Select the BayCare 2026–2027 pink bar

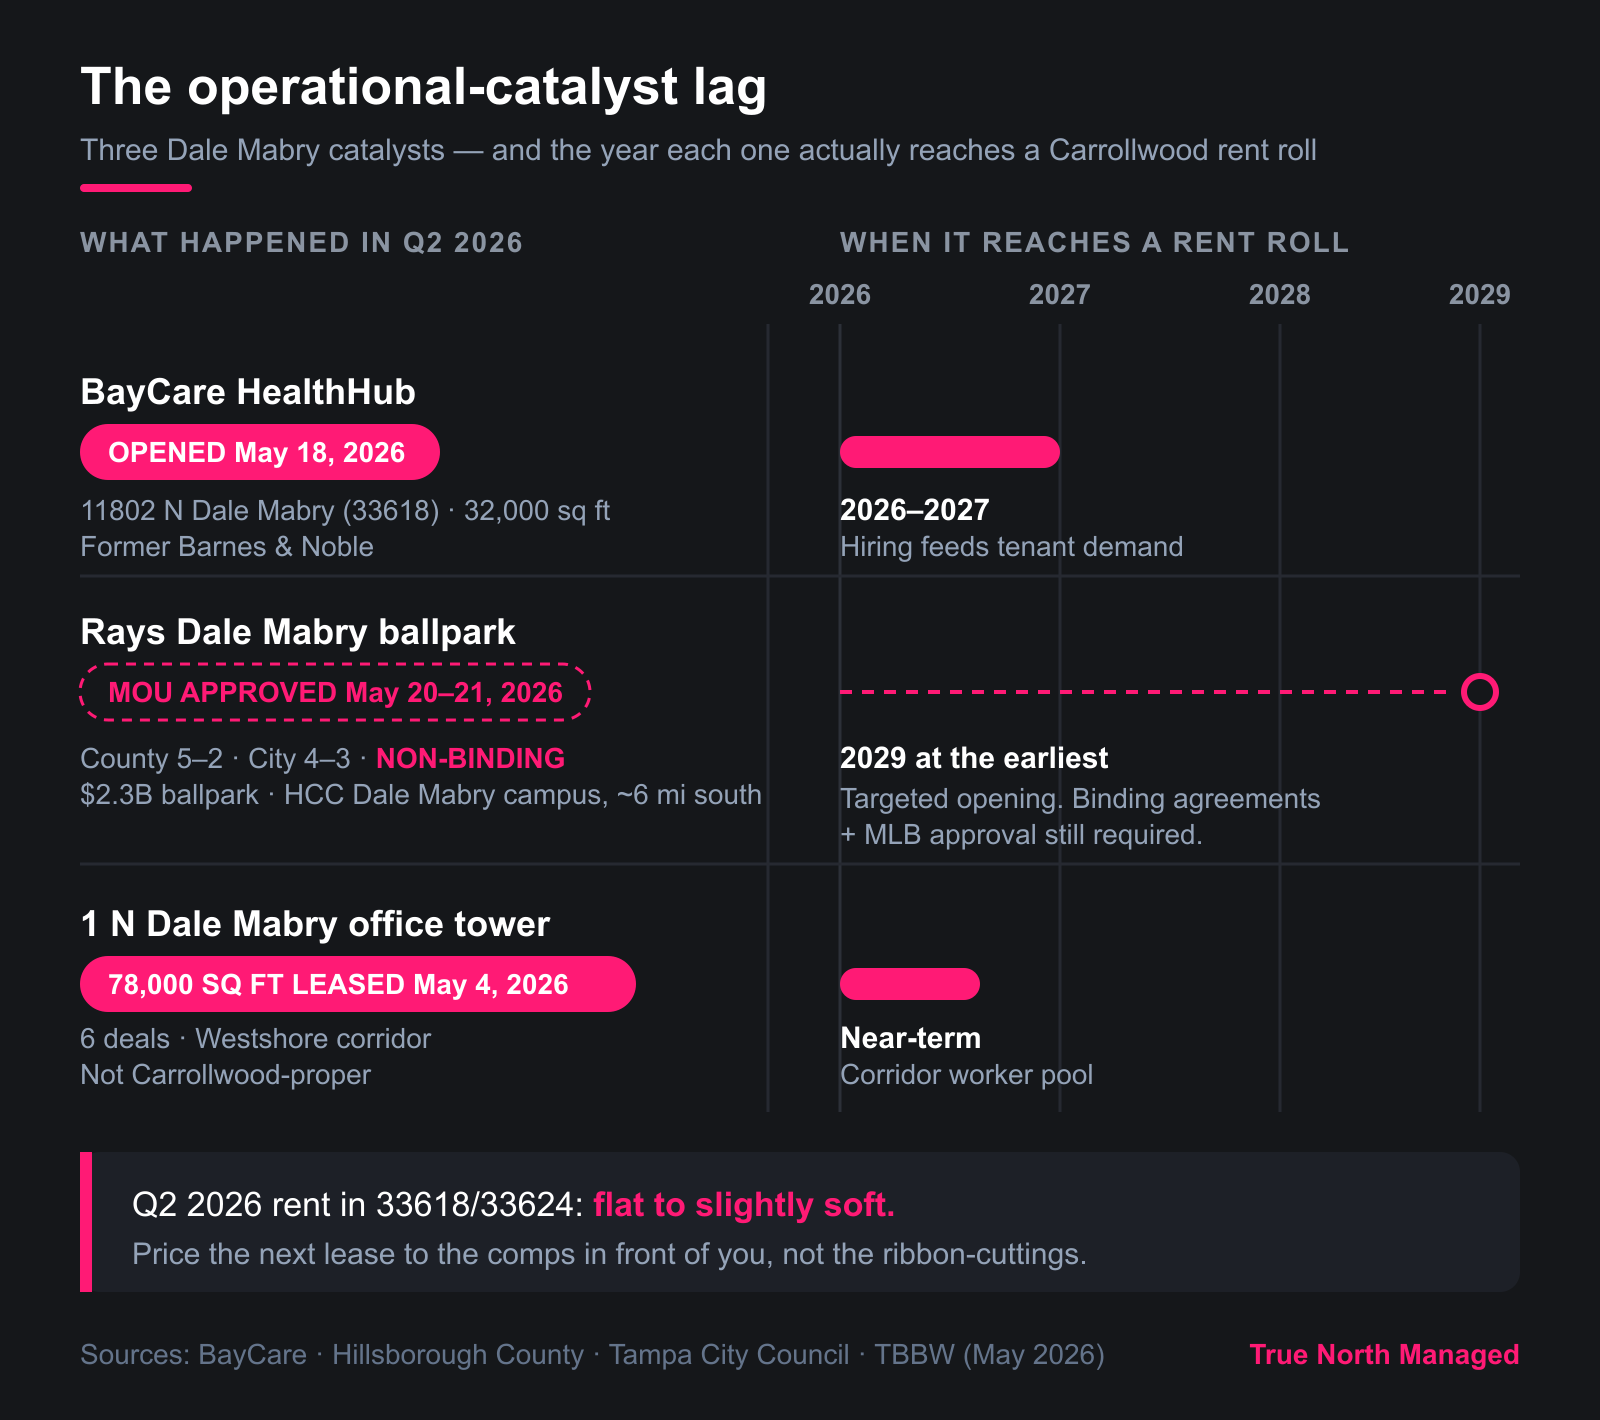(950, 452)
